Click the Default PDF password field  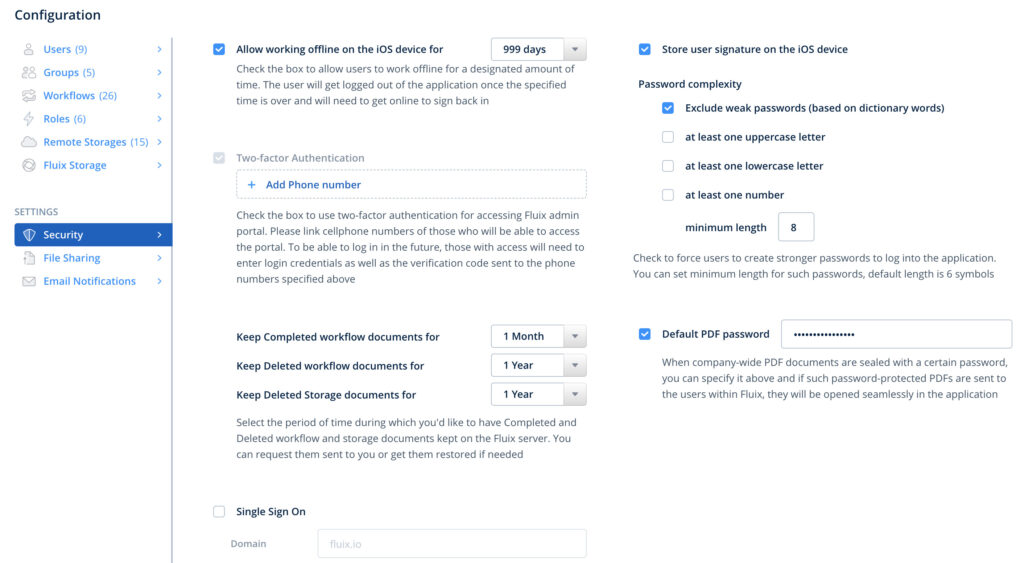(895, 334)
